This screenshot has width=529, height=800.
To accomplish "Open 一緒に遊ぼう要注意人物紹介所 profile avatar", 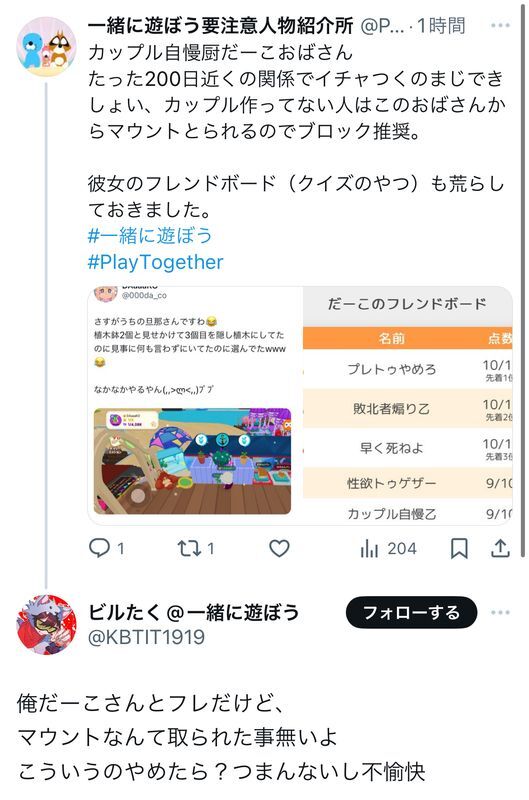I will pos(46,47).
